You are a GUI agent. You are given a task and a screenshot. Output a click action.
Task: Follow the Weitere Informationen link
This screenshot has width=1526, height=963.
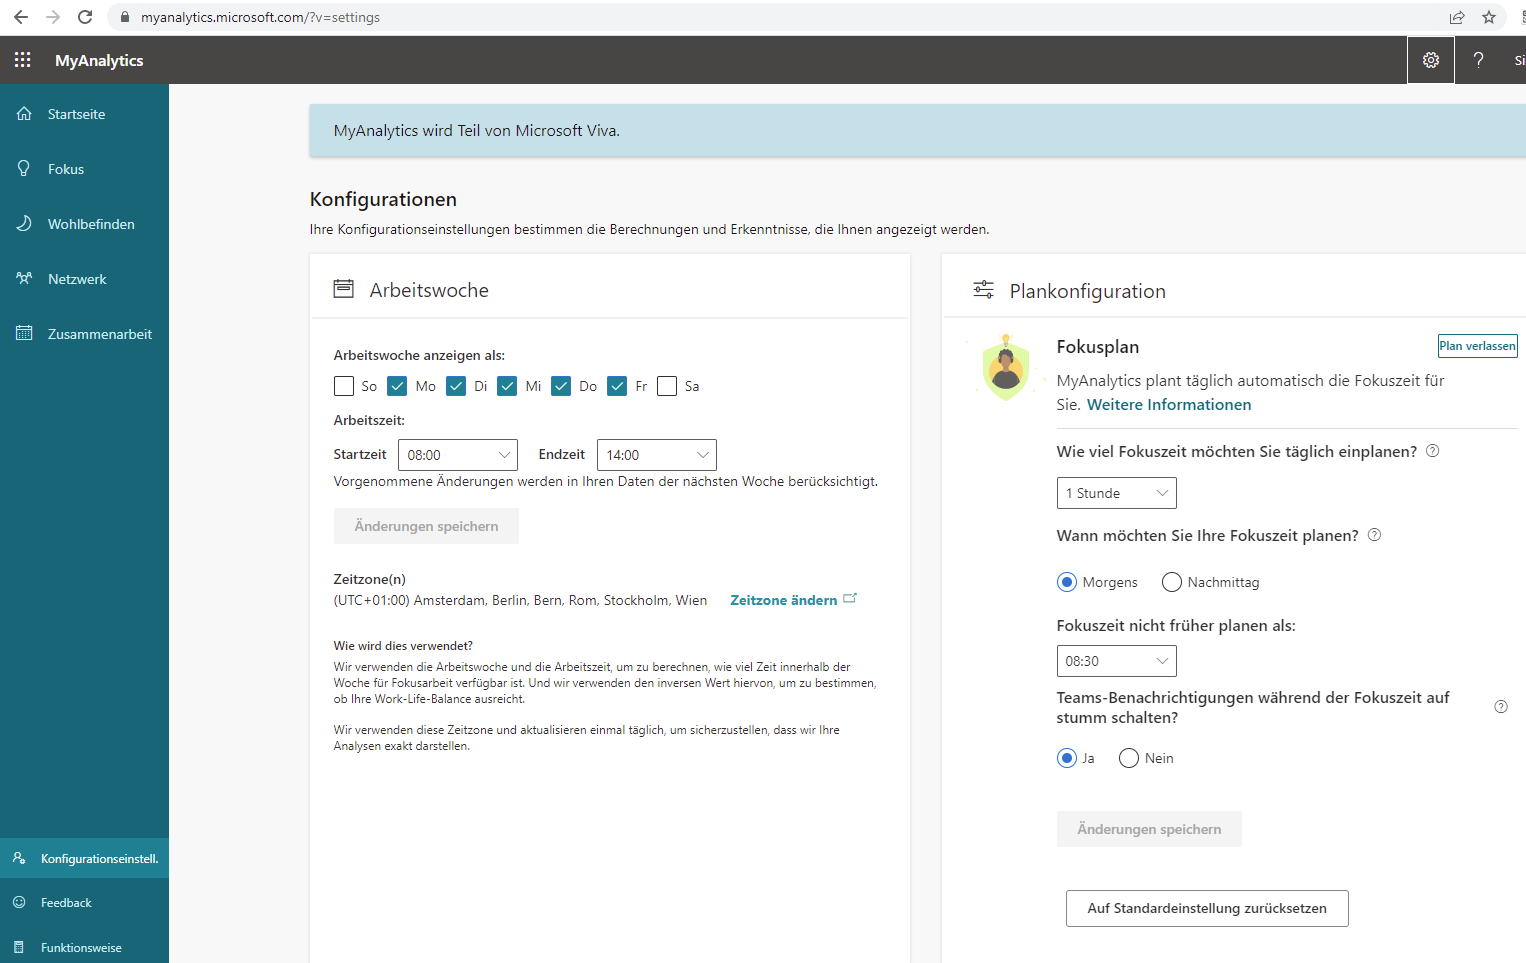point(1169,404)
